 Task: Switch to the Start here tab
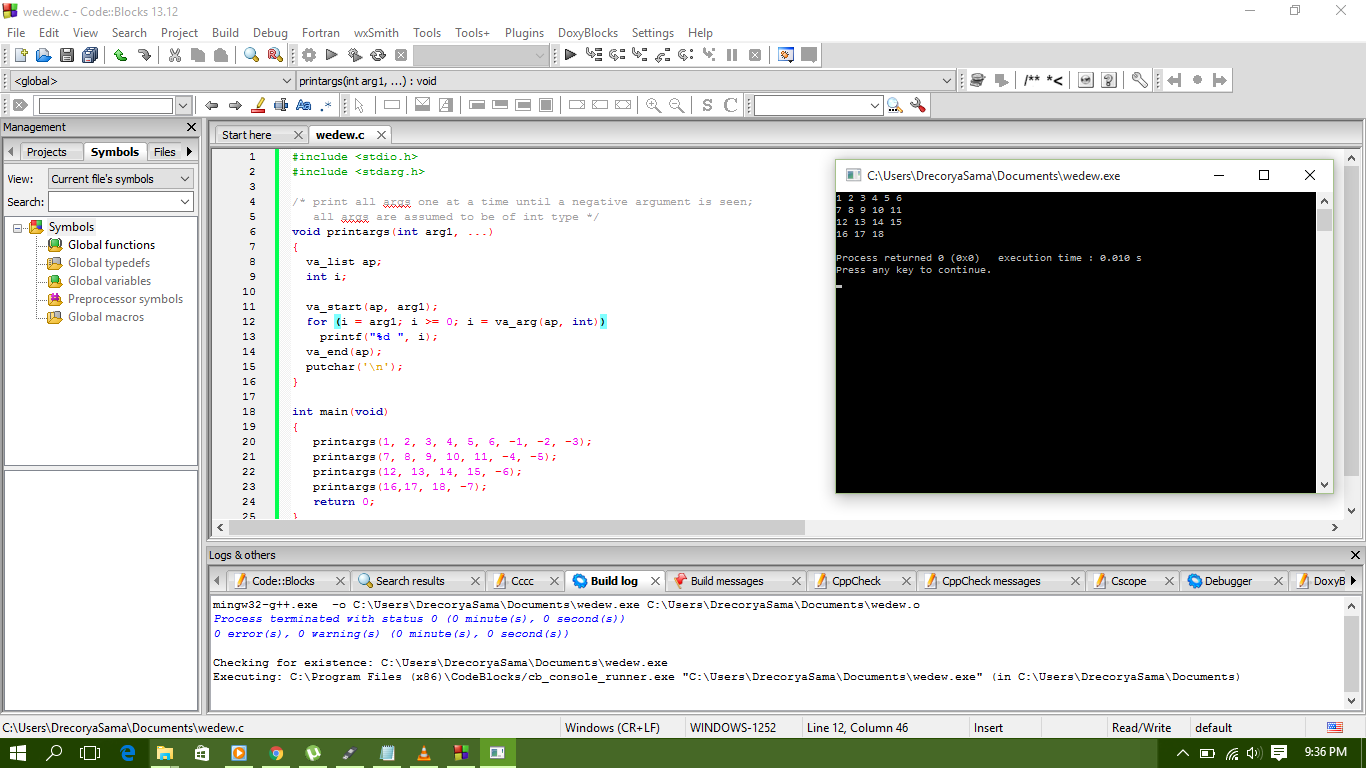click(247, 135)
